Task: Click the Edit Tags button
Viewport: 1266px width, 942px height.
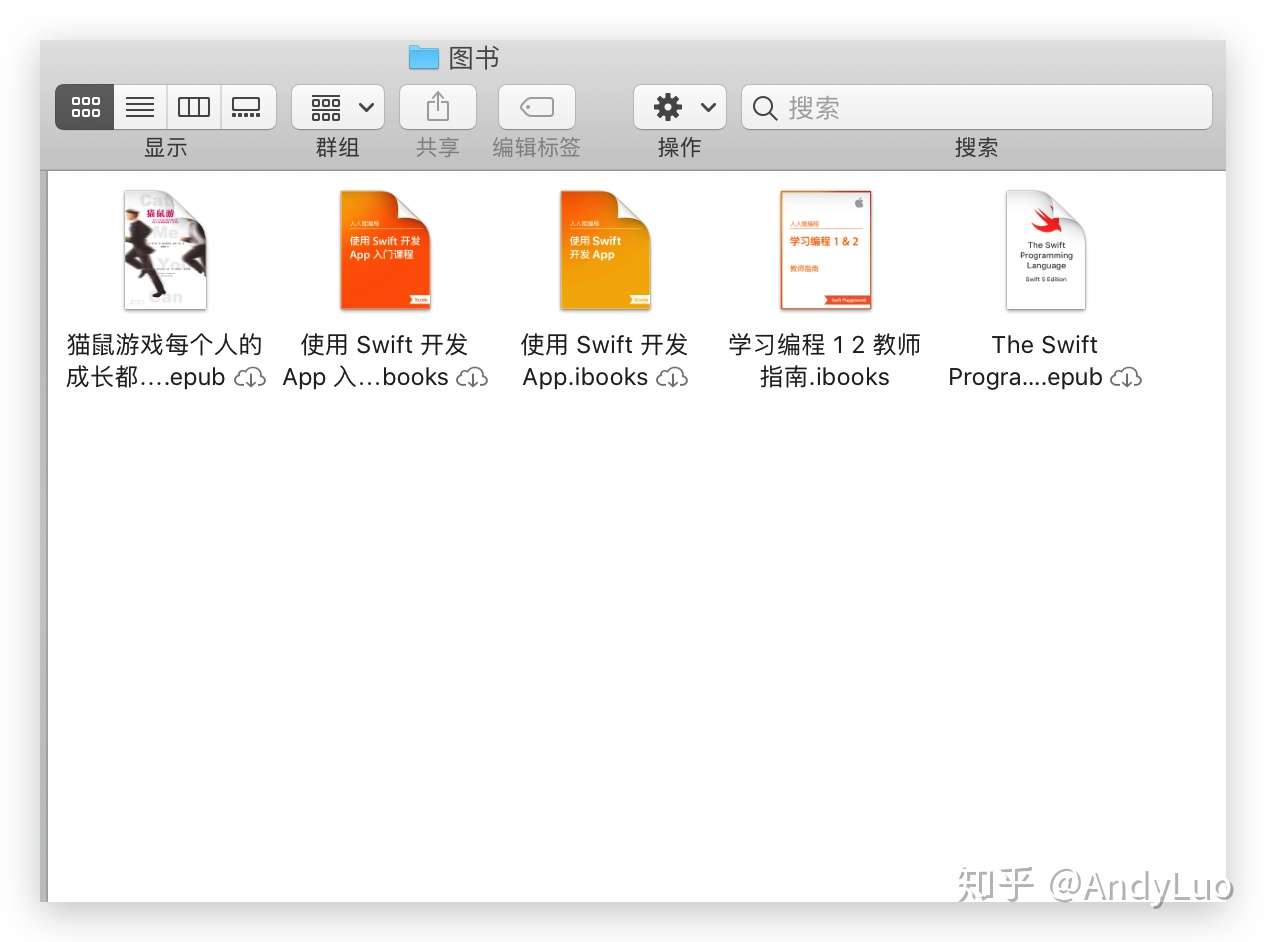Action: pyautogui.click(x=537, y=107)
